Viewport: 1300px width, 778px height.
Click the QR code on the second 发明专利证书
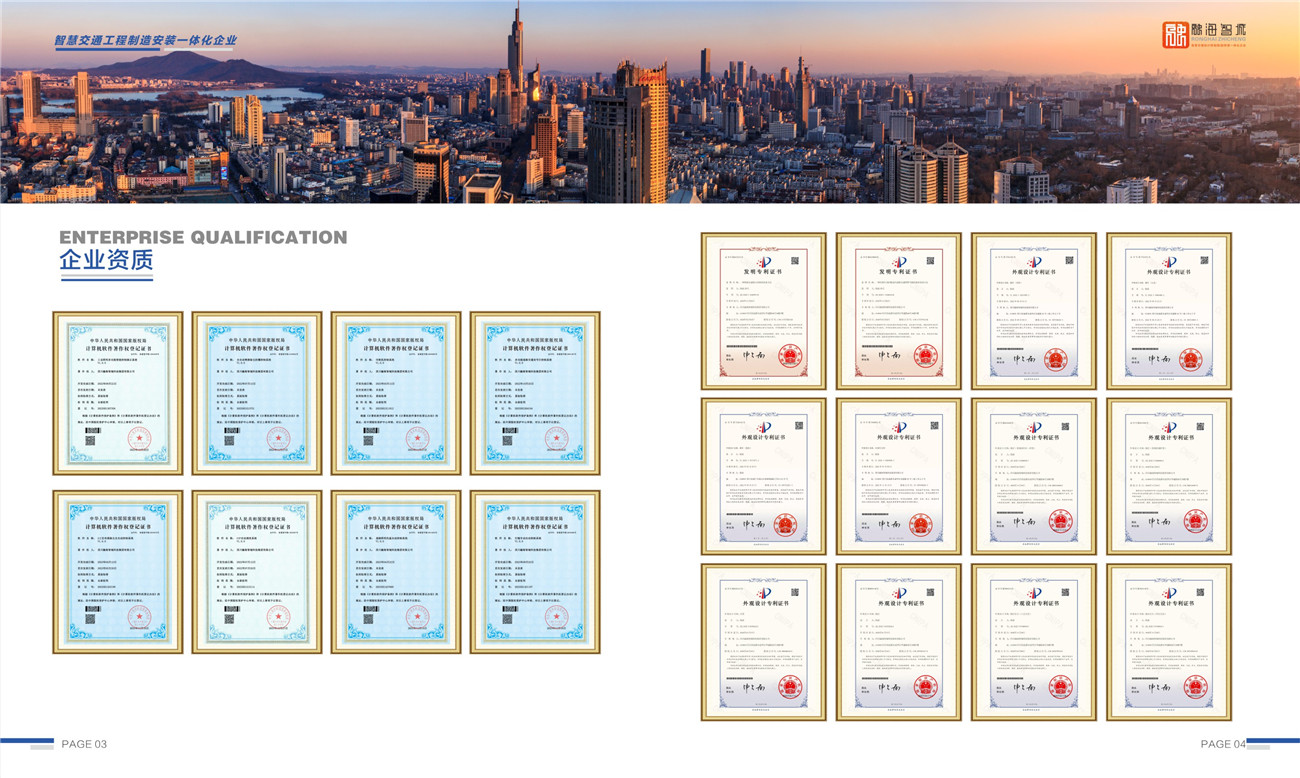click(928, 261)
